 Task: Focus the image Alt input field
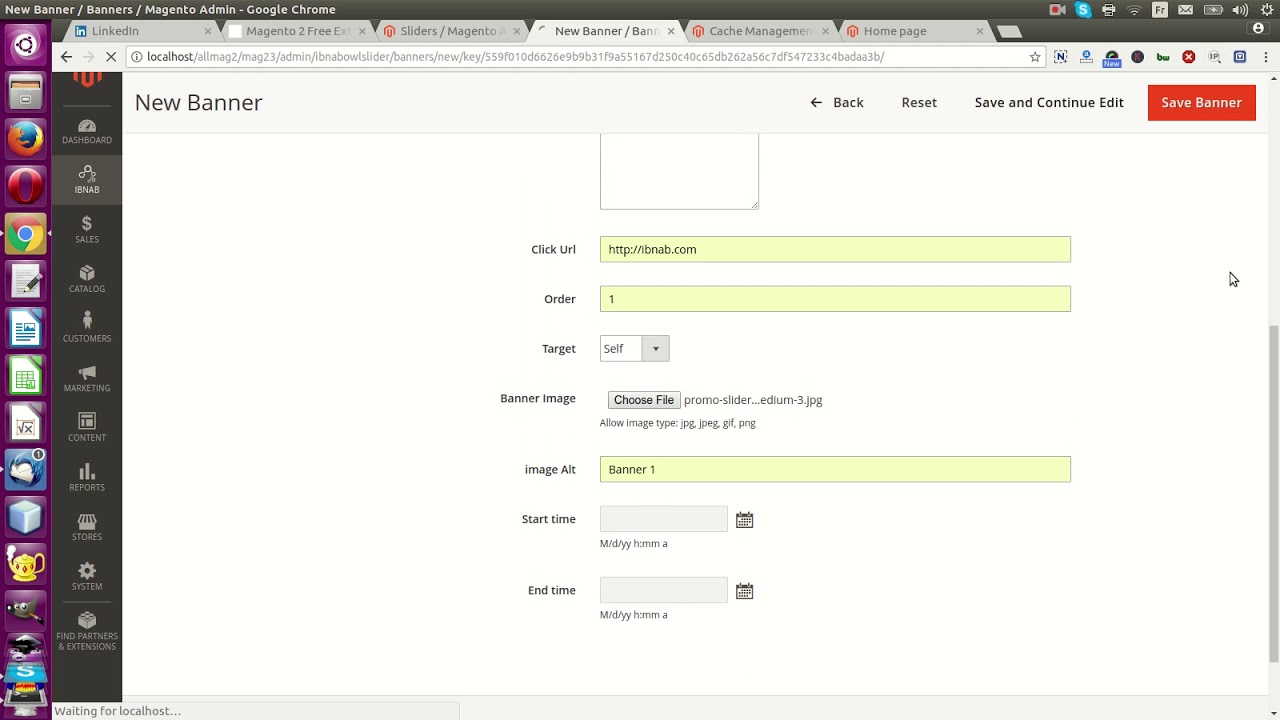pos(835,469)
